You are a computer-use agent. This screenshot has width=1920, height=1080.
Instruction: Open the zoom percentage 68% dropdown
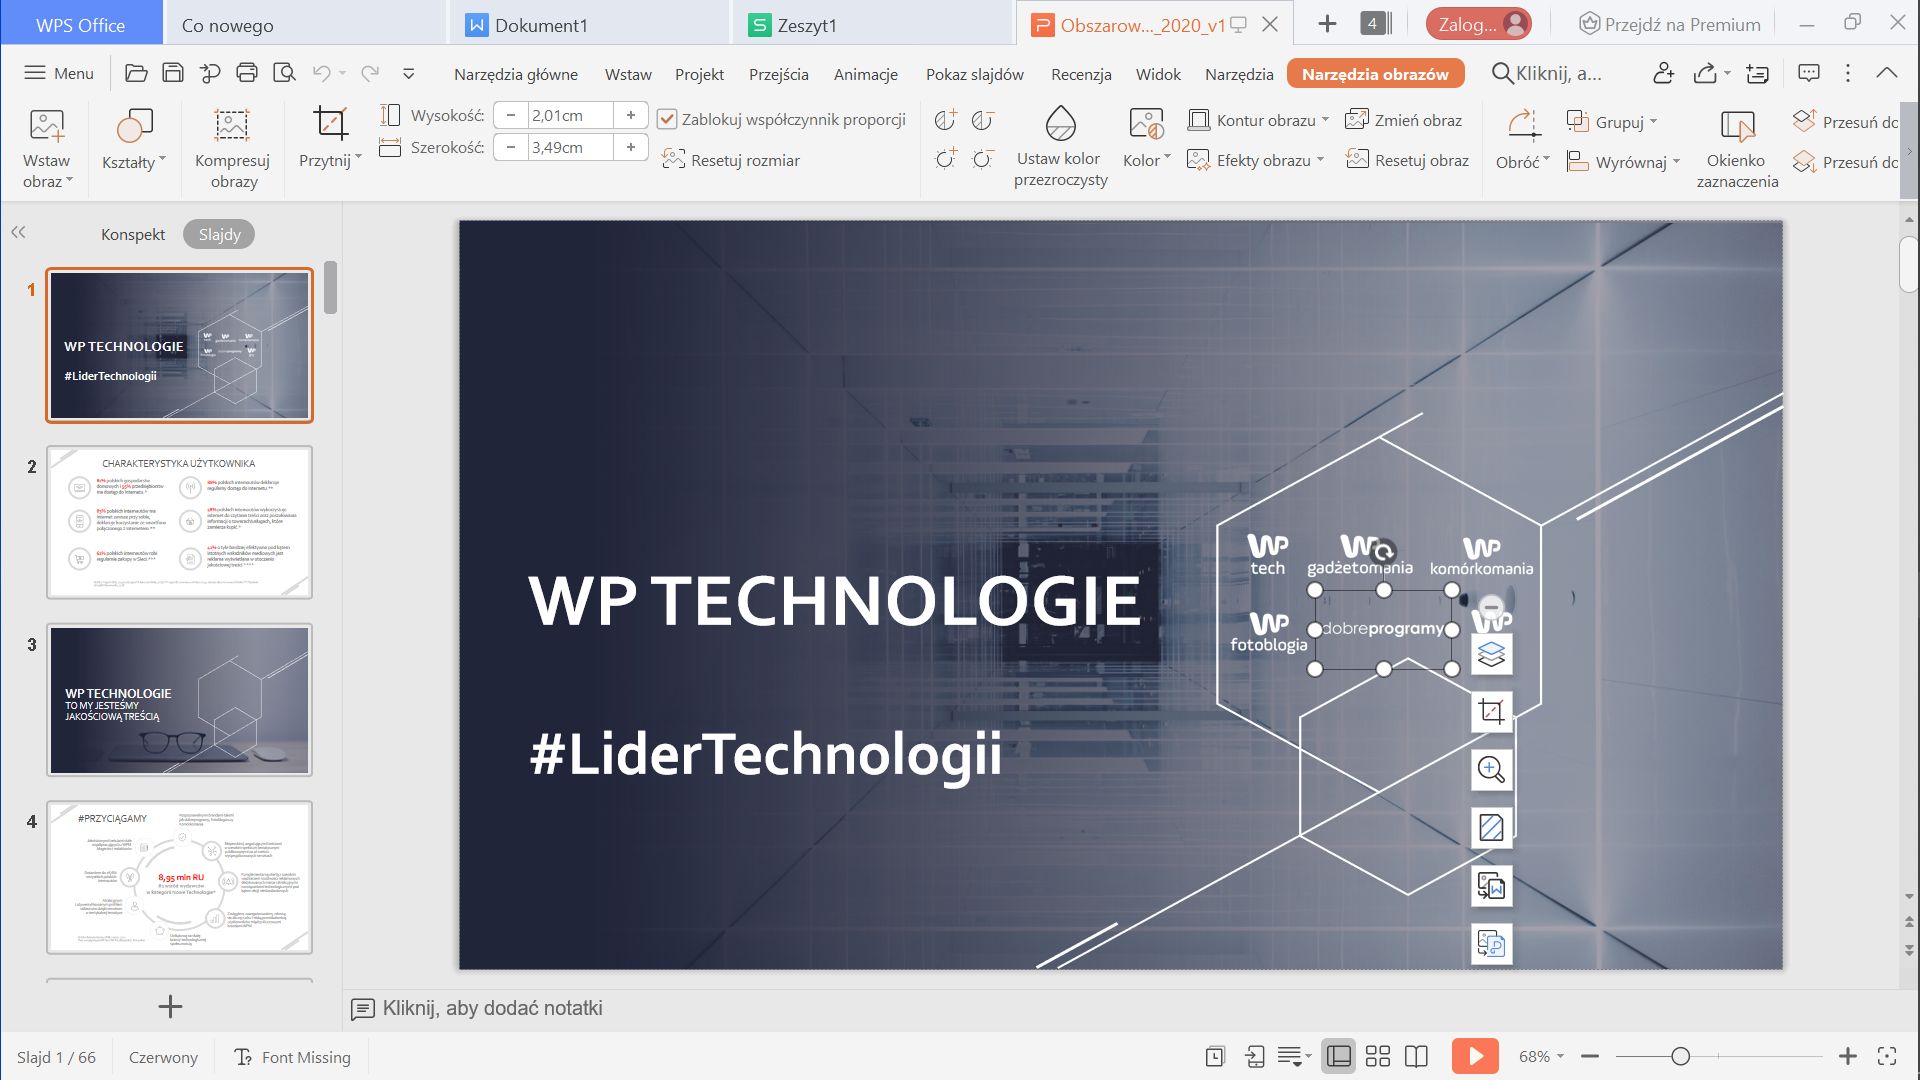1541,1057
